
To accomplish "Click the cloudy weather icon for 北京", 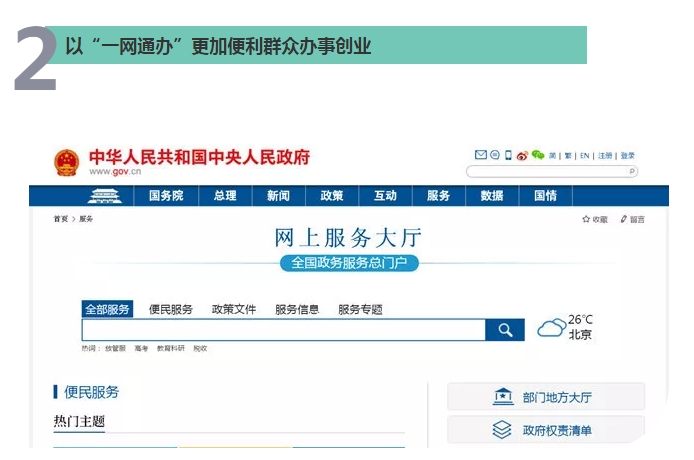I will 552,328.
